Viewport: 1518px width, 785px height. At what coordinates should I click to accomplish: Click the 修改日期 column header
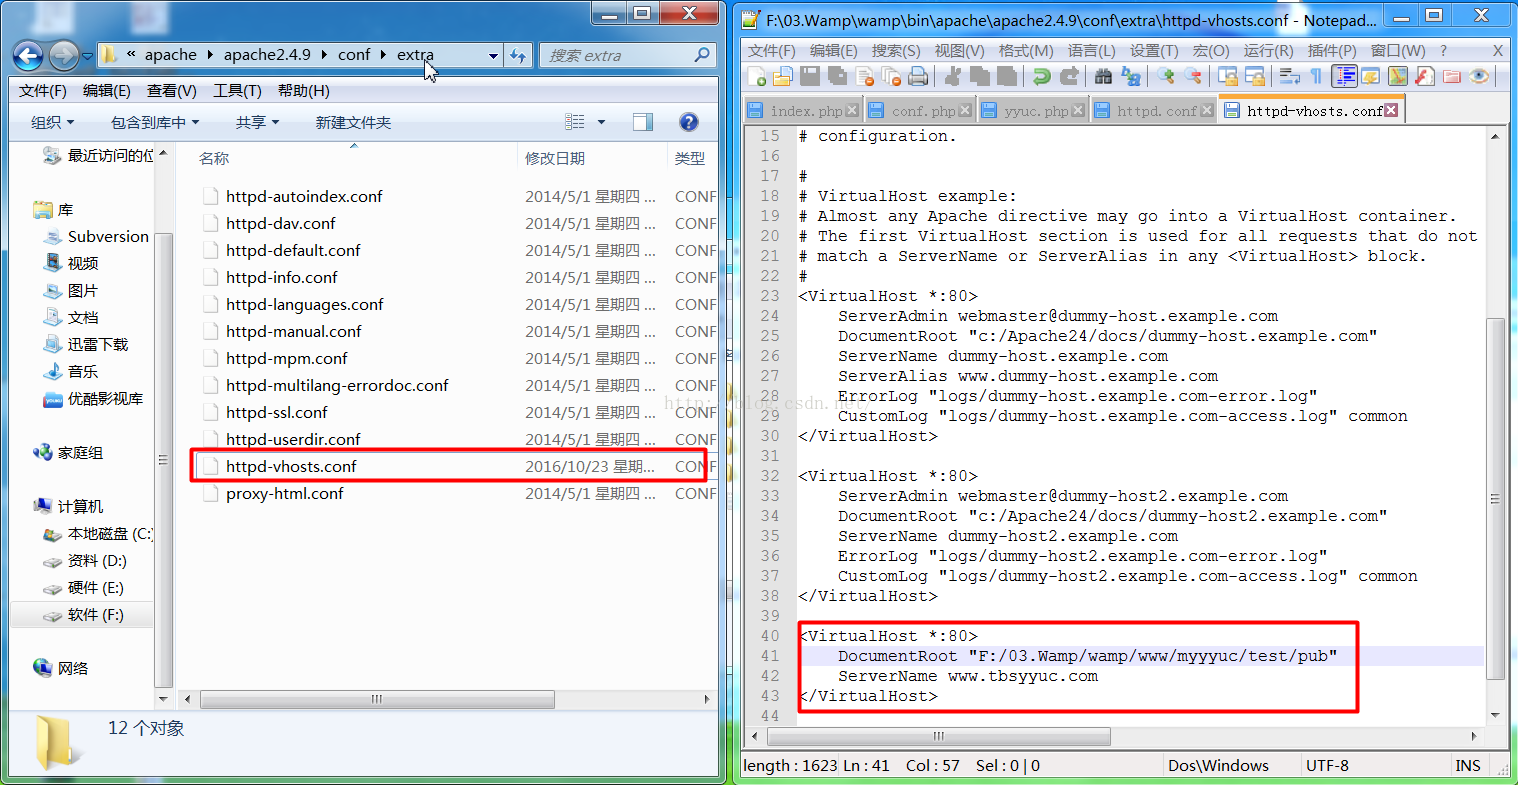(555, 158)
